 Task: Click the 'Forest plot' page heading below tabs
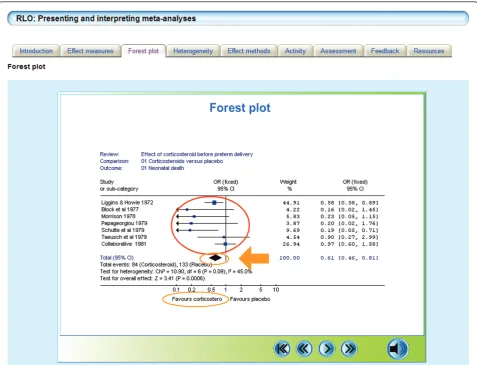coord(26,67)
